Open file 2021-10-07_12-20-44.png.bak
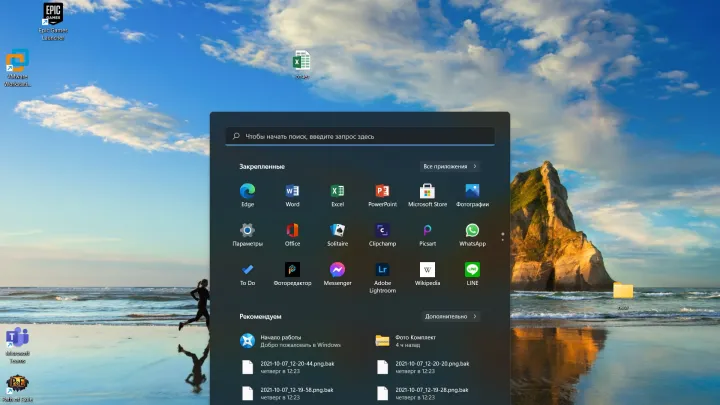 (x=290, y=367)
